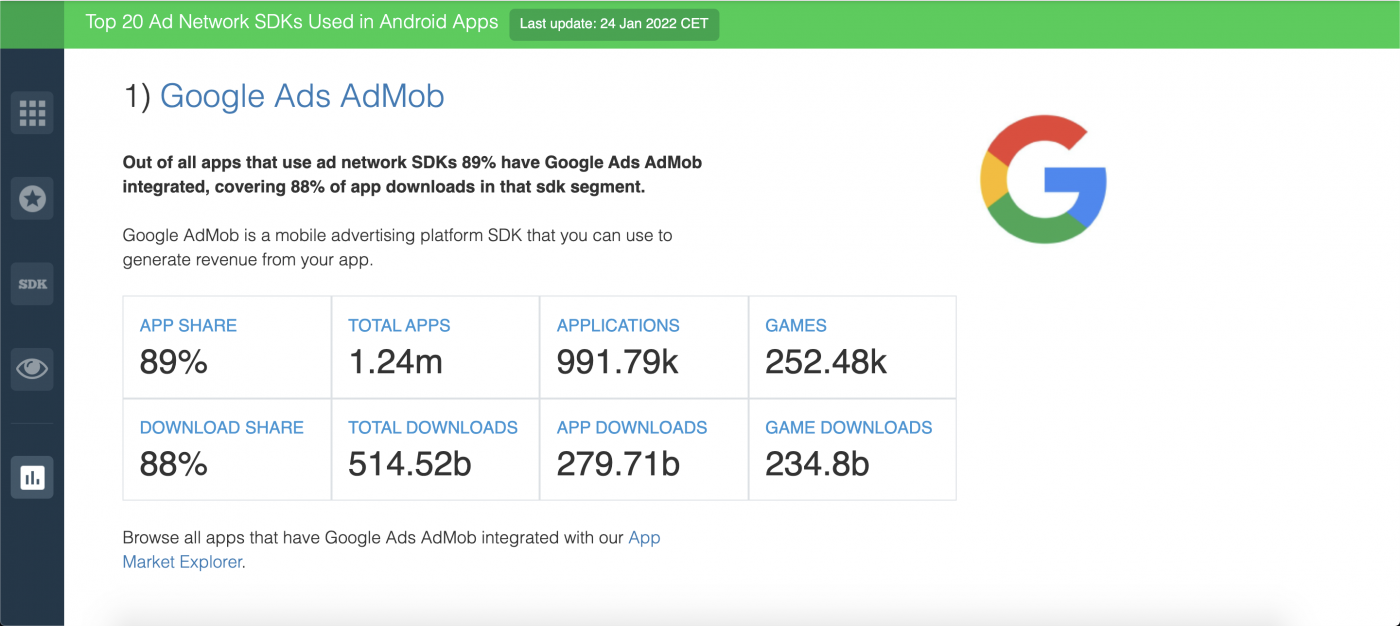Viewport: 1400px width, 626px height.
Task: Click the APPLICATIONS label
Action: click(x=618, y=325)
